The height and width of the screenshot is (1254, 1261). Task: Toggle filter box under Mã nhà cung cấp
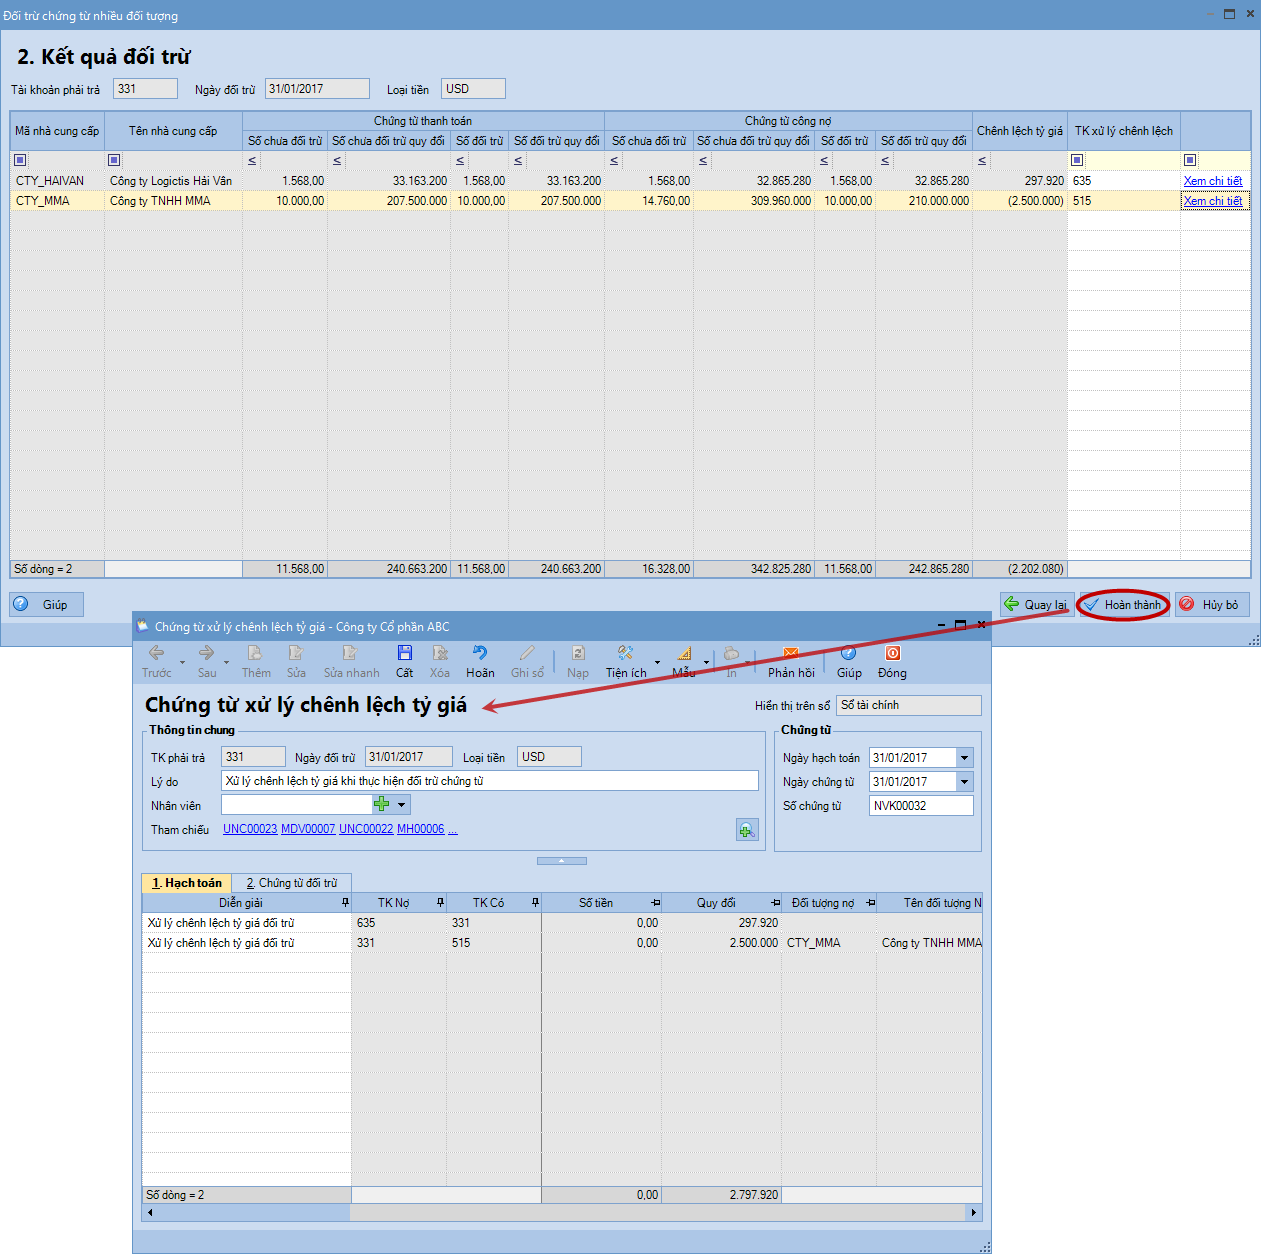[21, 160]
